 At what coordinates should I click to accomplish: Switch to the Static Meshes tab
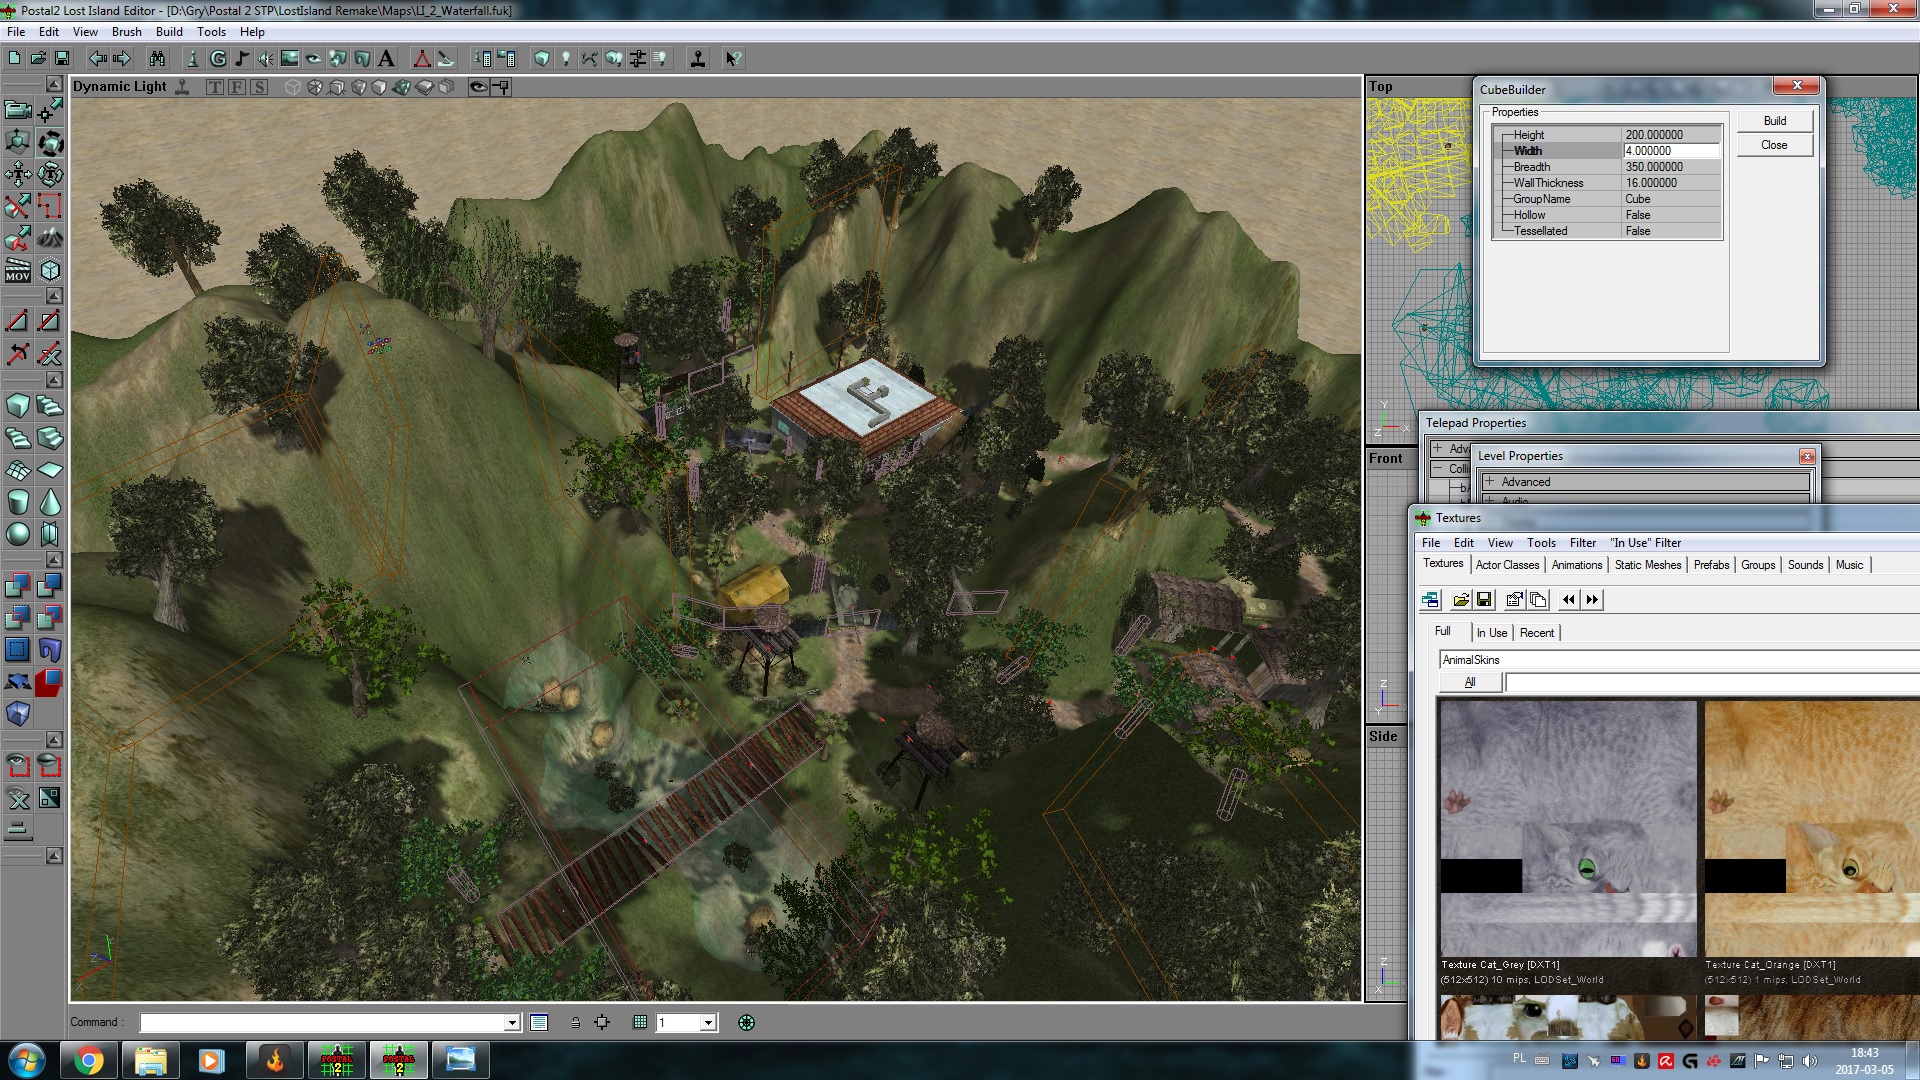pos(1648,565)
